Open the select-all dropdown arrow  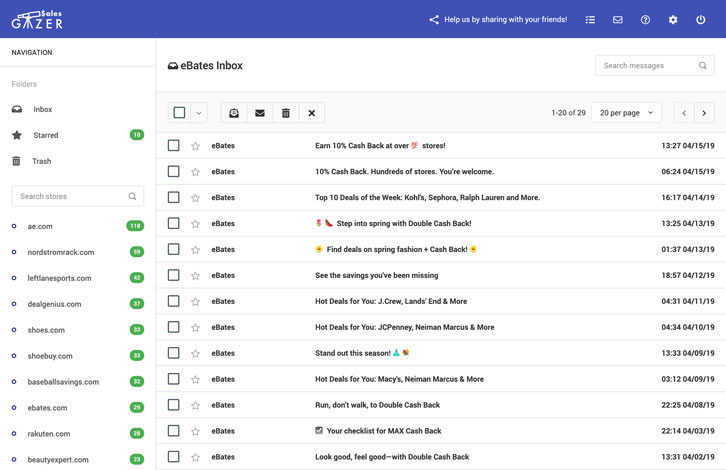[199, 113]
